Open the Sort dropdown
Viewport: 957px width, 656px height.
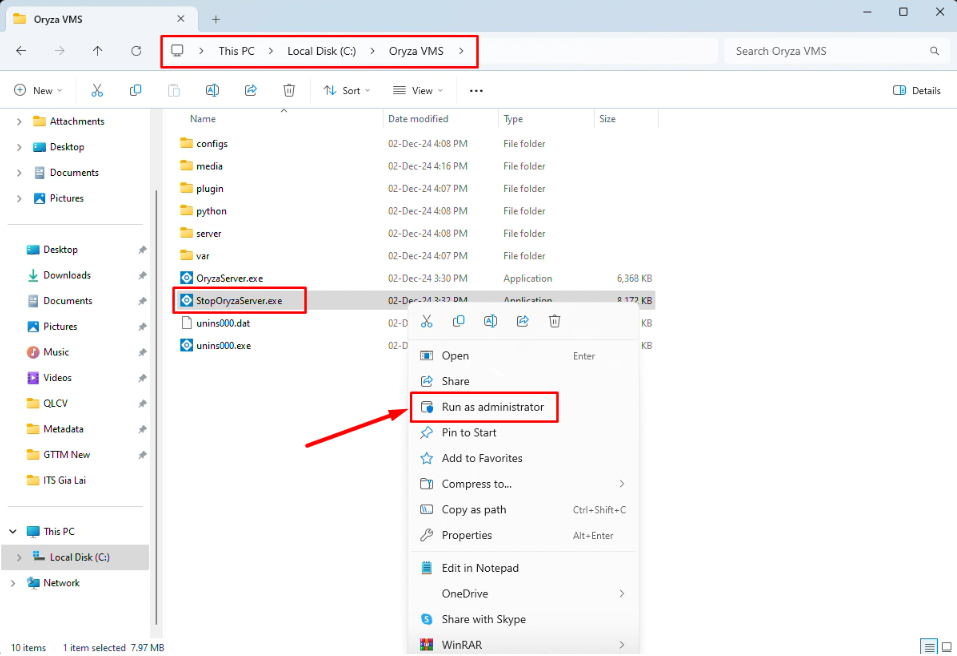(347, 90)
